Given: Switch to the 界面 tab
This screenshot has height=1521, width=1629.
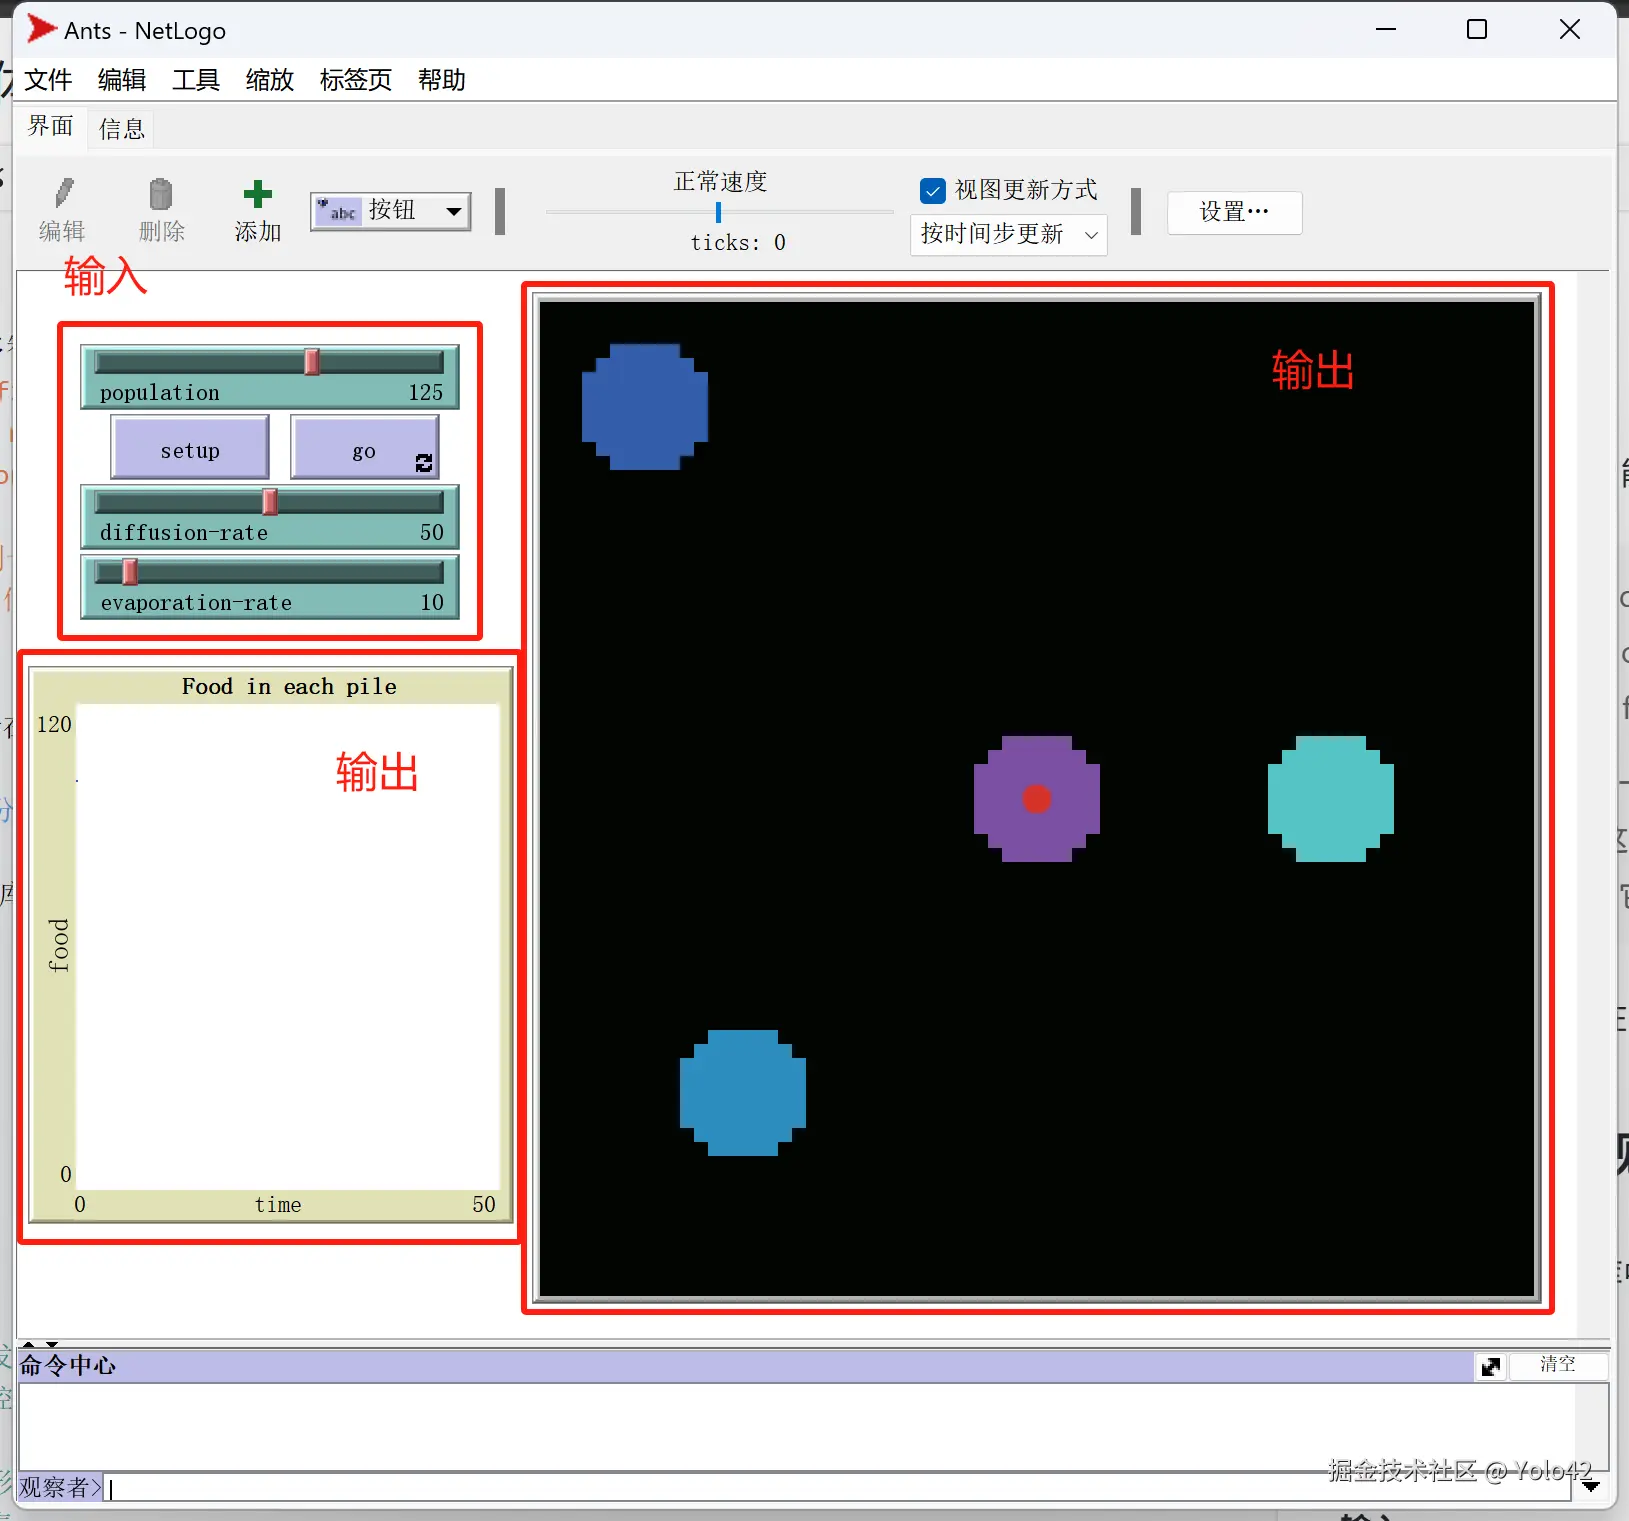Looking at the screenshot, I should click(51, 126).
